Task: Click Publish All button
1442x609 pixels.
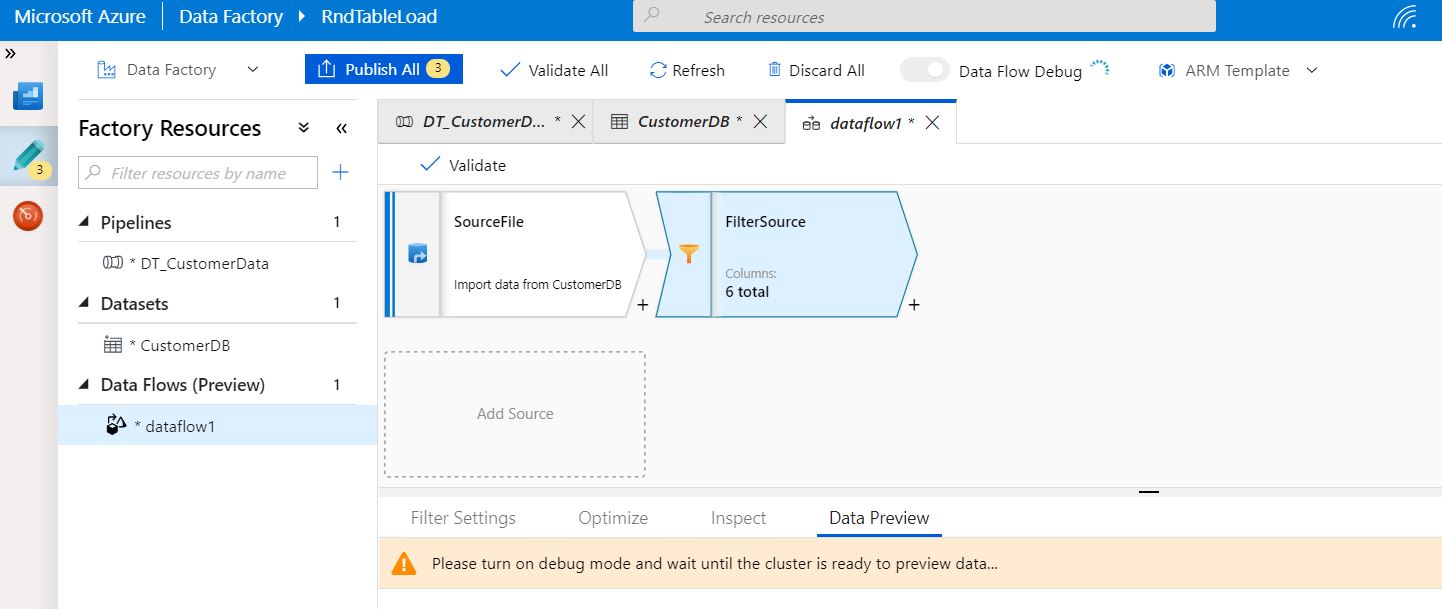Action: pyautogui.click(x=384, y=69)
